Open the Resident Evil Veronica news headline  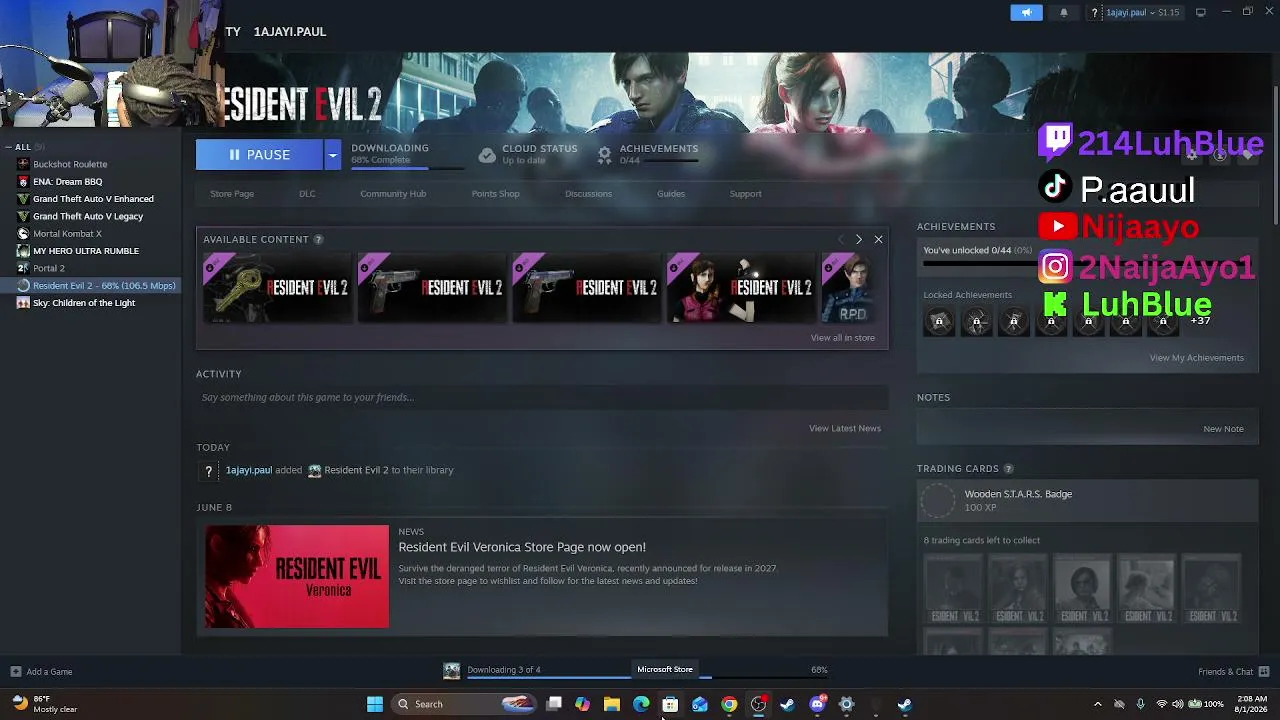point(522,547)
